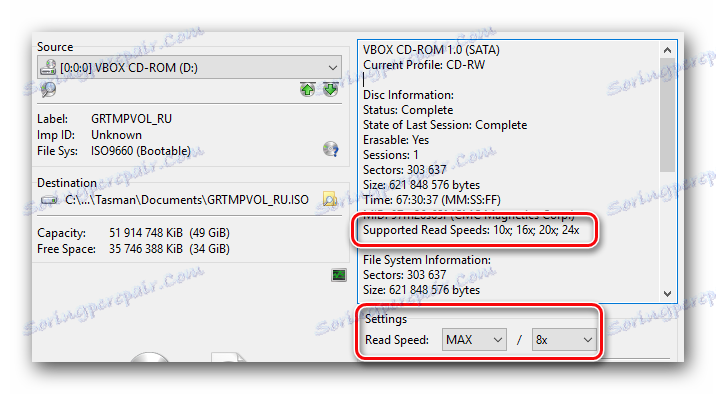The width and height of the screenshot is (716, 394).
Task: Open the Source drive VBOX CD-ROM dropdown
Action: (x=189, y=68)
